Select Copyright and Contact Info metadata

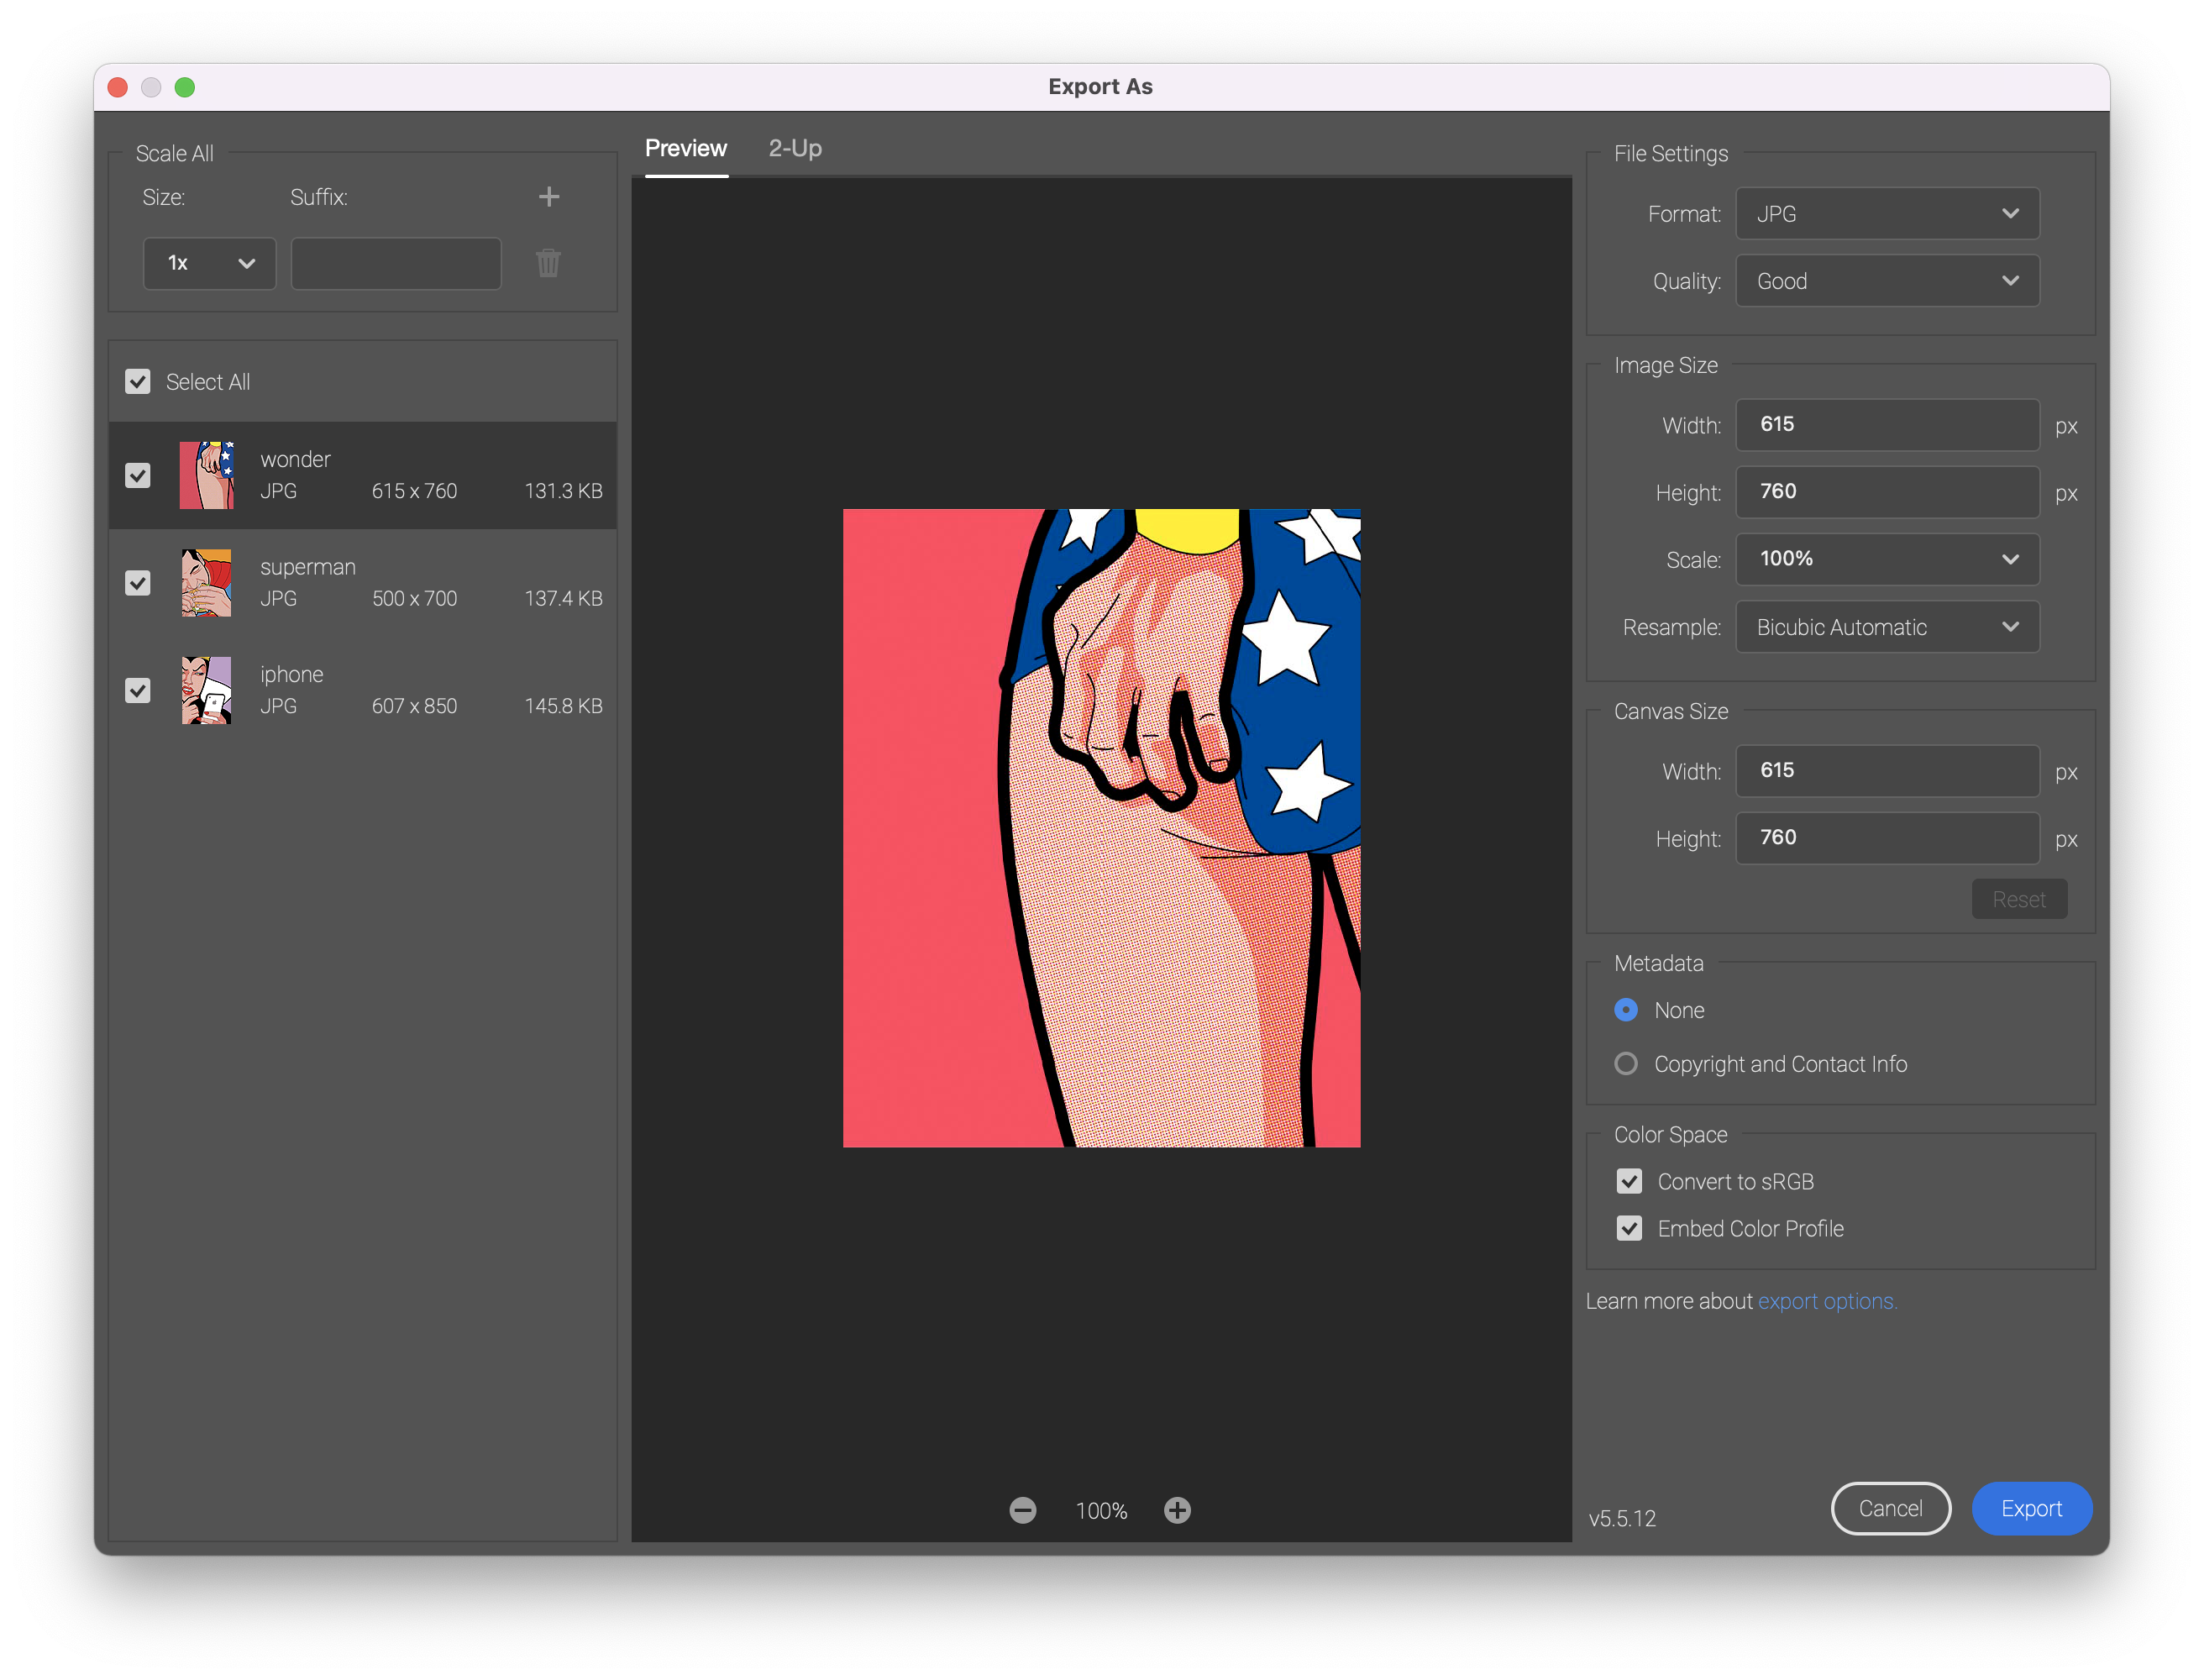1626,1064
